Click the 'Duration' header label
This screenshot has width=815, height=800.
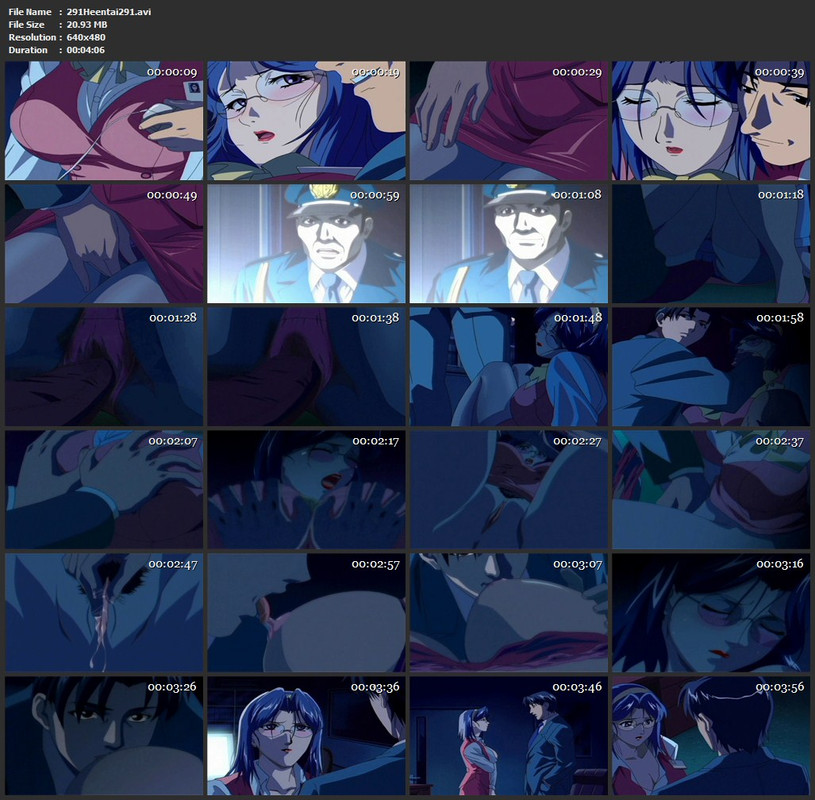(x=28, y=50)
